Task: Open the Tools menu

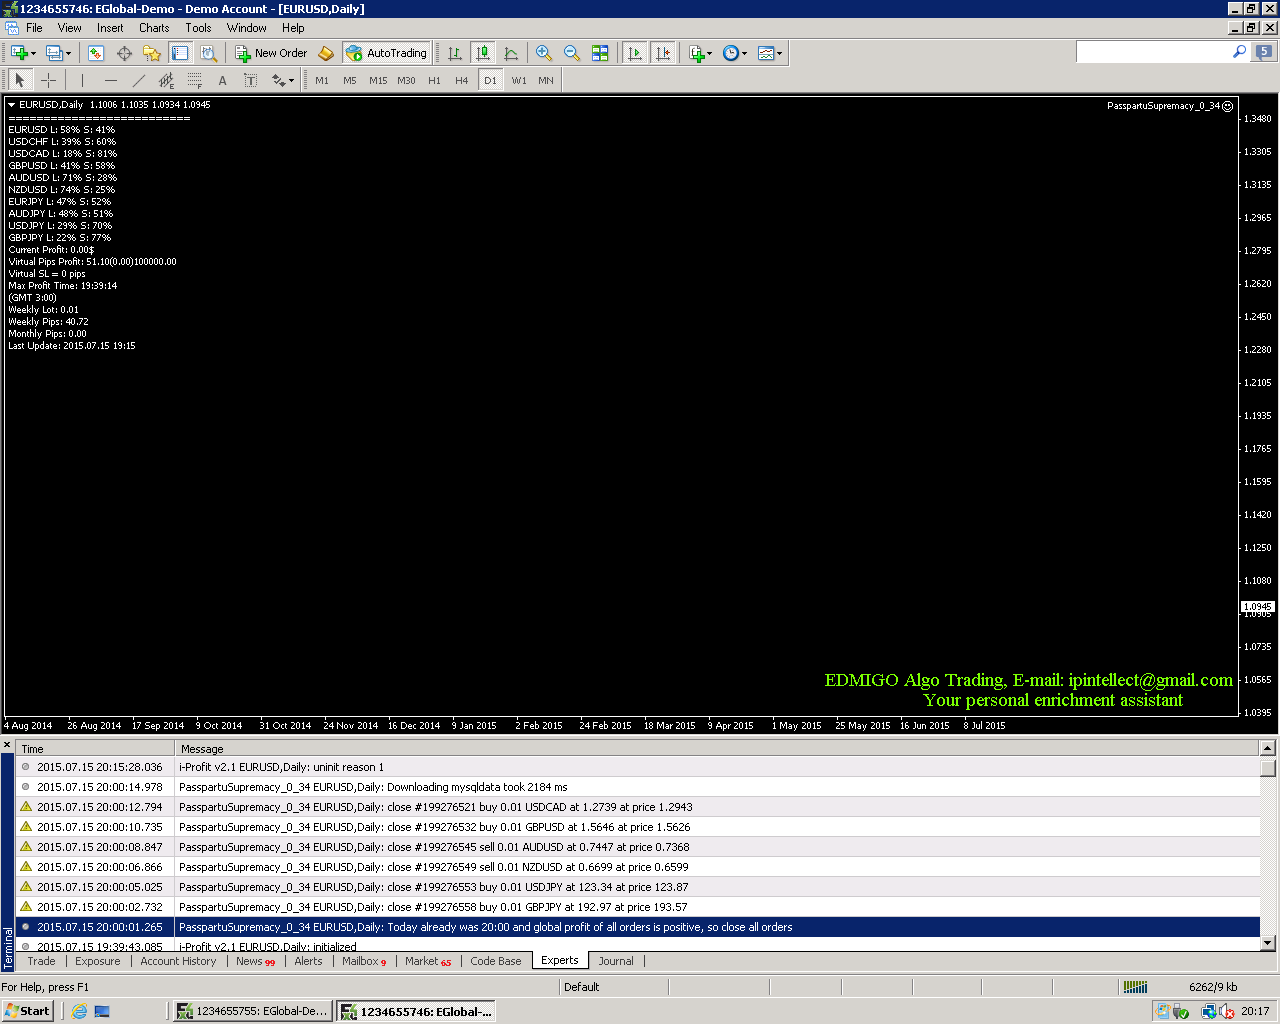Action: 198,28
